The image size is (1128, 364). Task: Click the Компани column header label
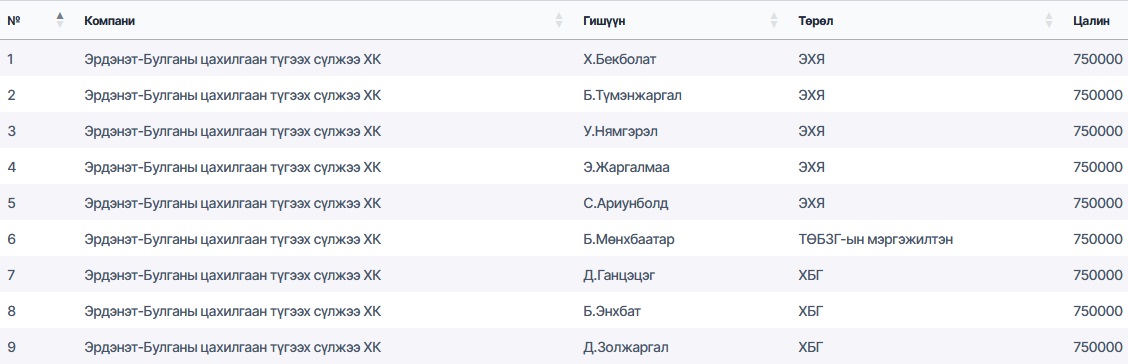[x=109, y=21]
